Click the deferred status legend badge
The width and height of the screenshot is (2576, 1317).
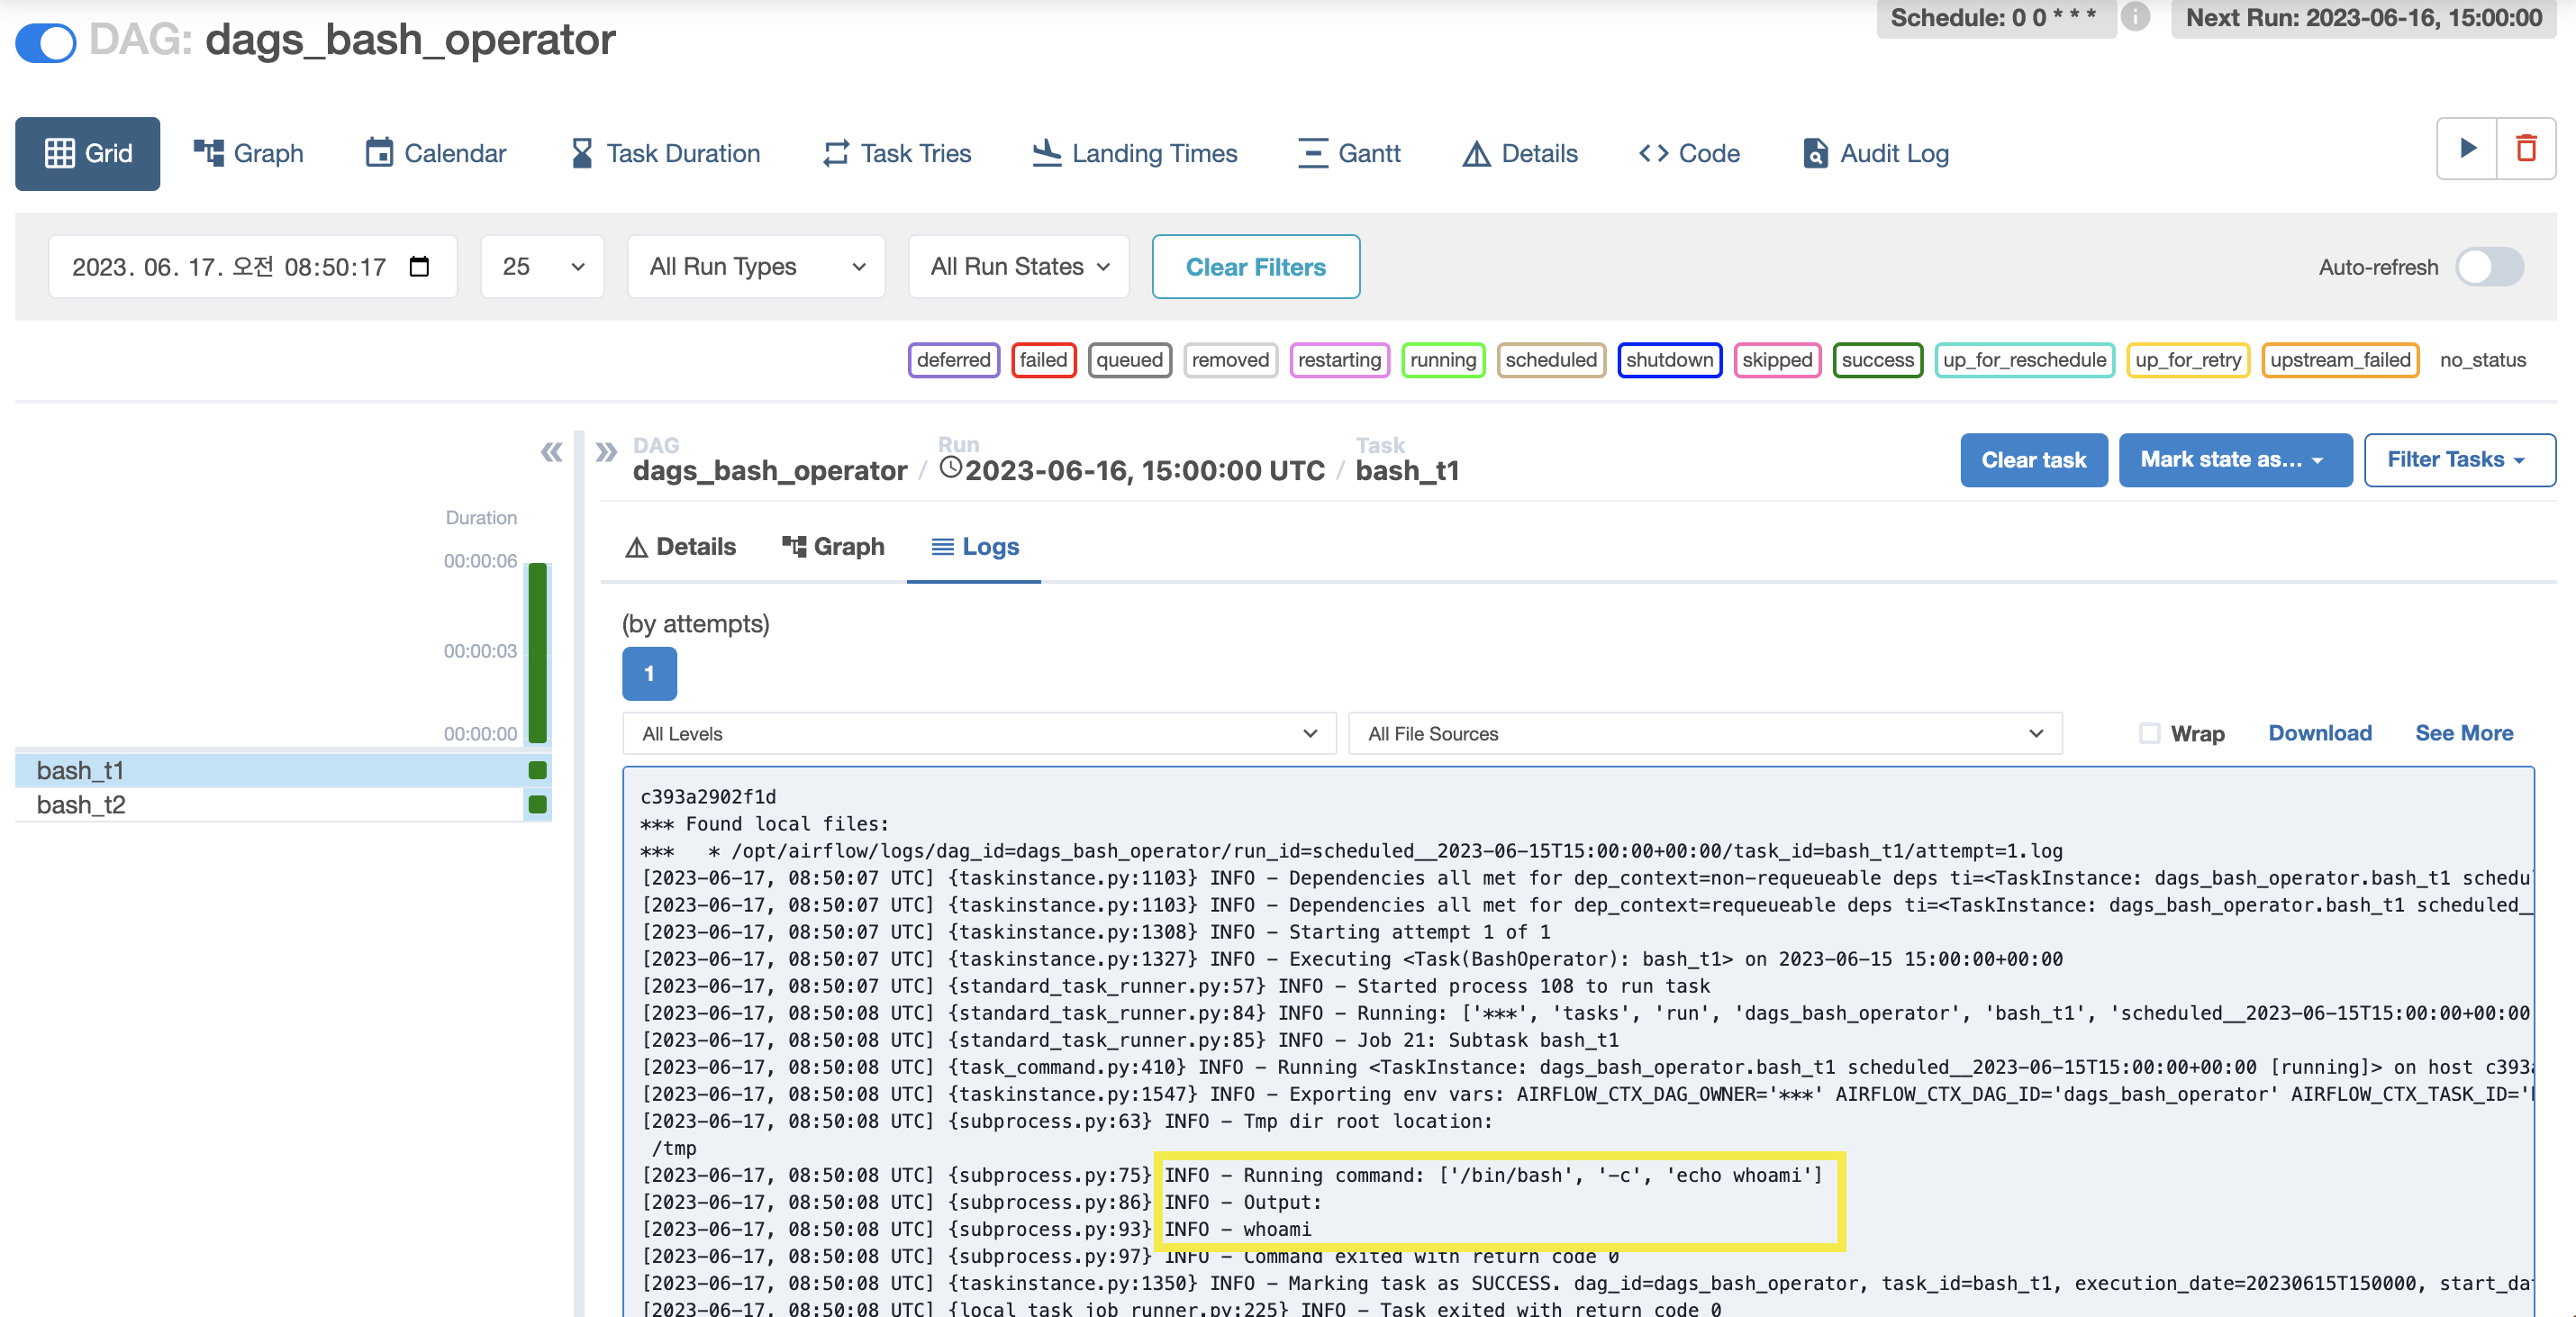click(x=953, y=360)
